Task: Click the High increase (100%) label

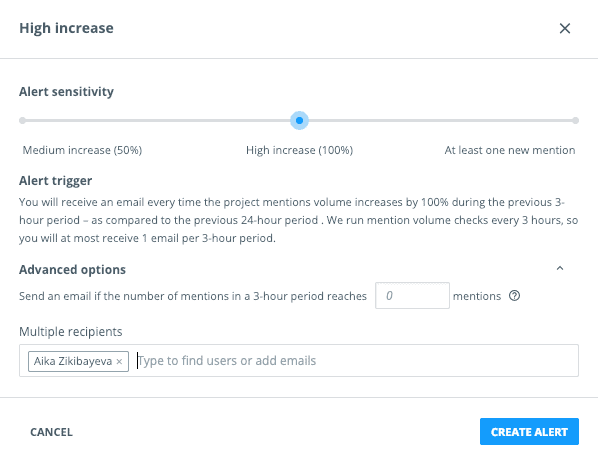Action: pyautogui.click(x=299, y=150)
